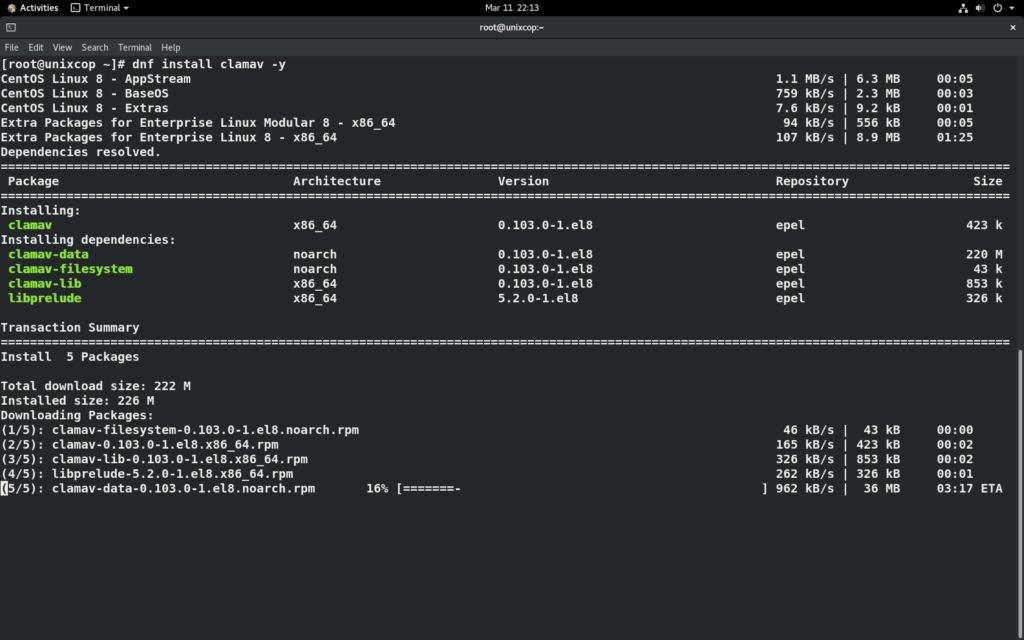Viewport: 1024px width, 640px height.
Task: Click 'Total download size: 222 M'
Action: (x=95, y=387)
